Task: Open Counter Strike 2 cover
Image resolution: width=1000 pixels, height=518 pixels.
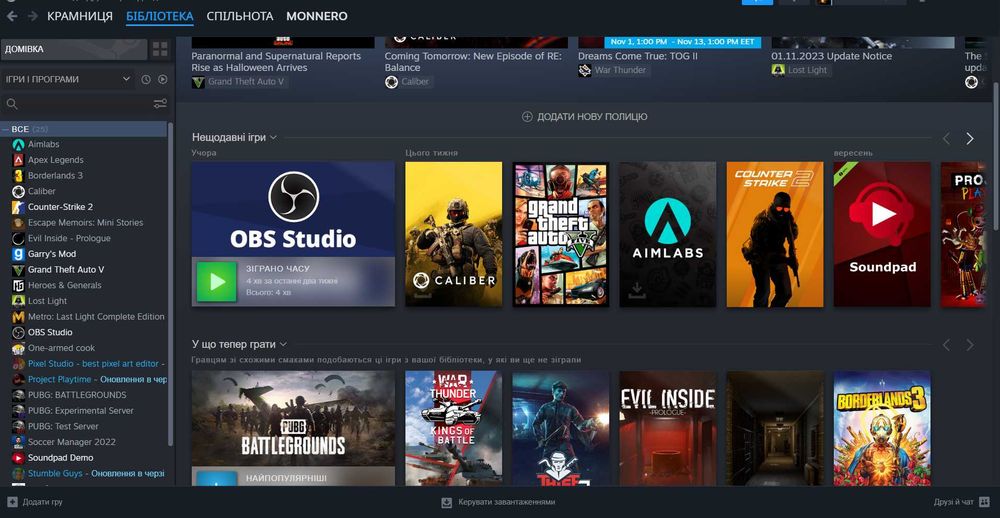Action: 775,234
